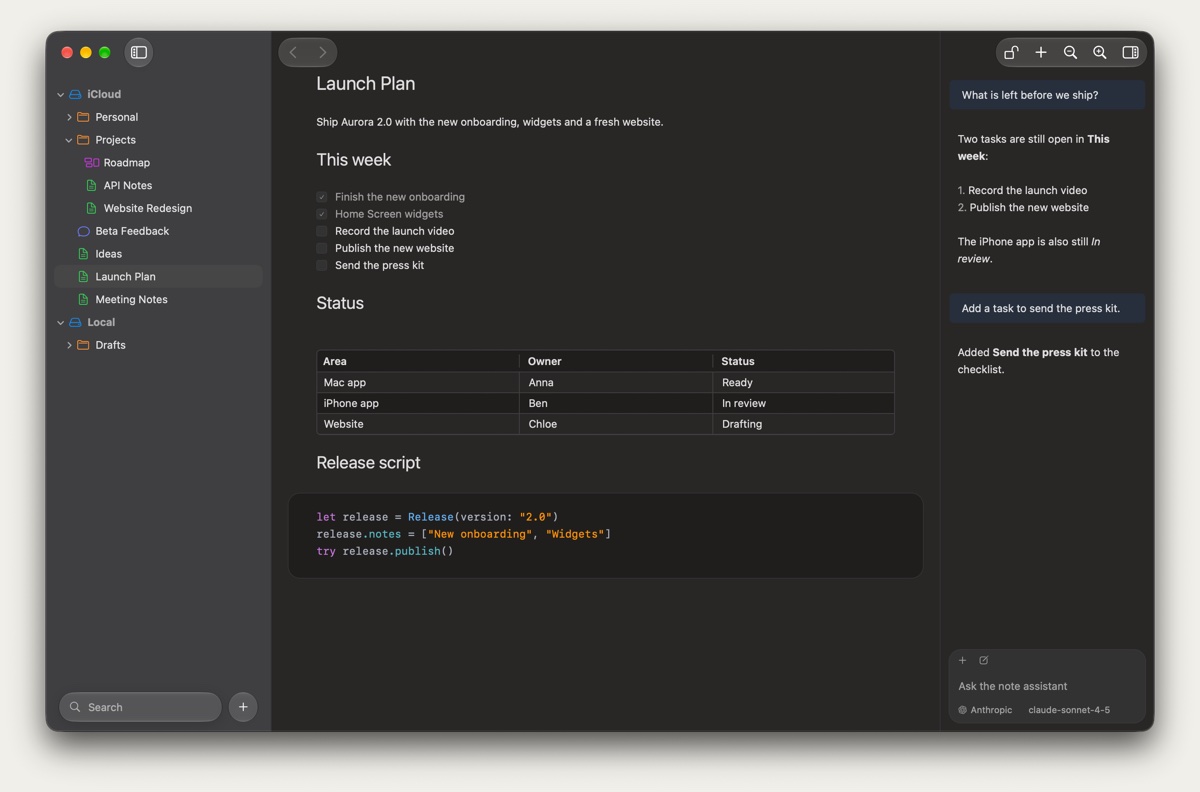Click the Status column header
Image resolution: width=1200 pixels, height=792 pixels.
[804, 361]
